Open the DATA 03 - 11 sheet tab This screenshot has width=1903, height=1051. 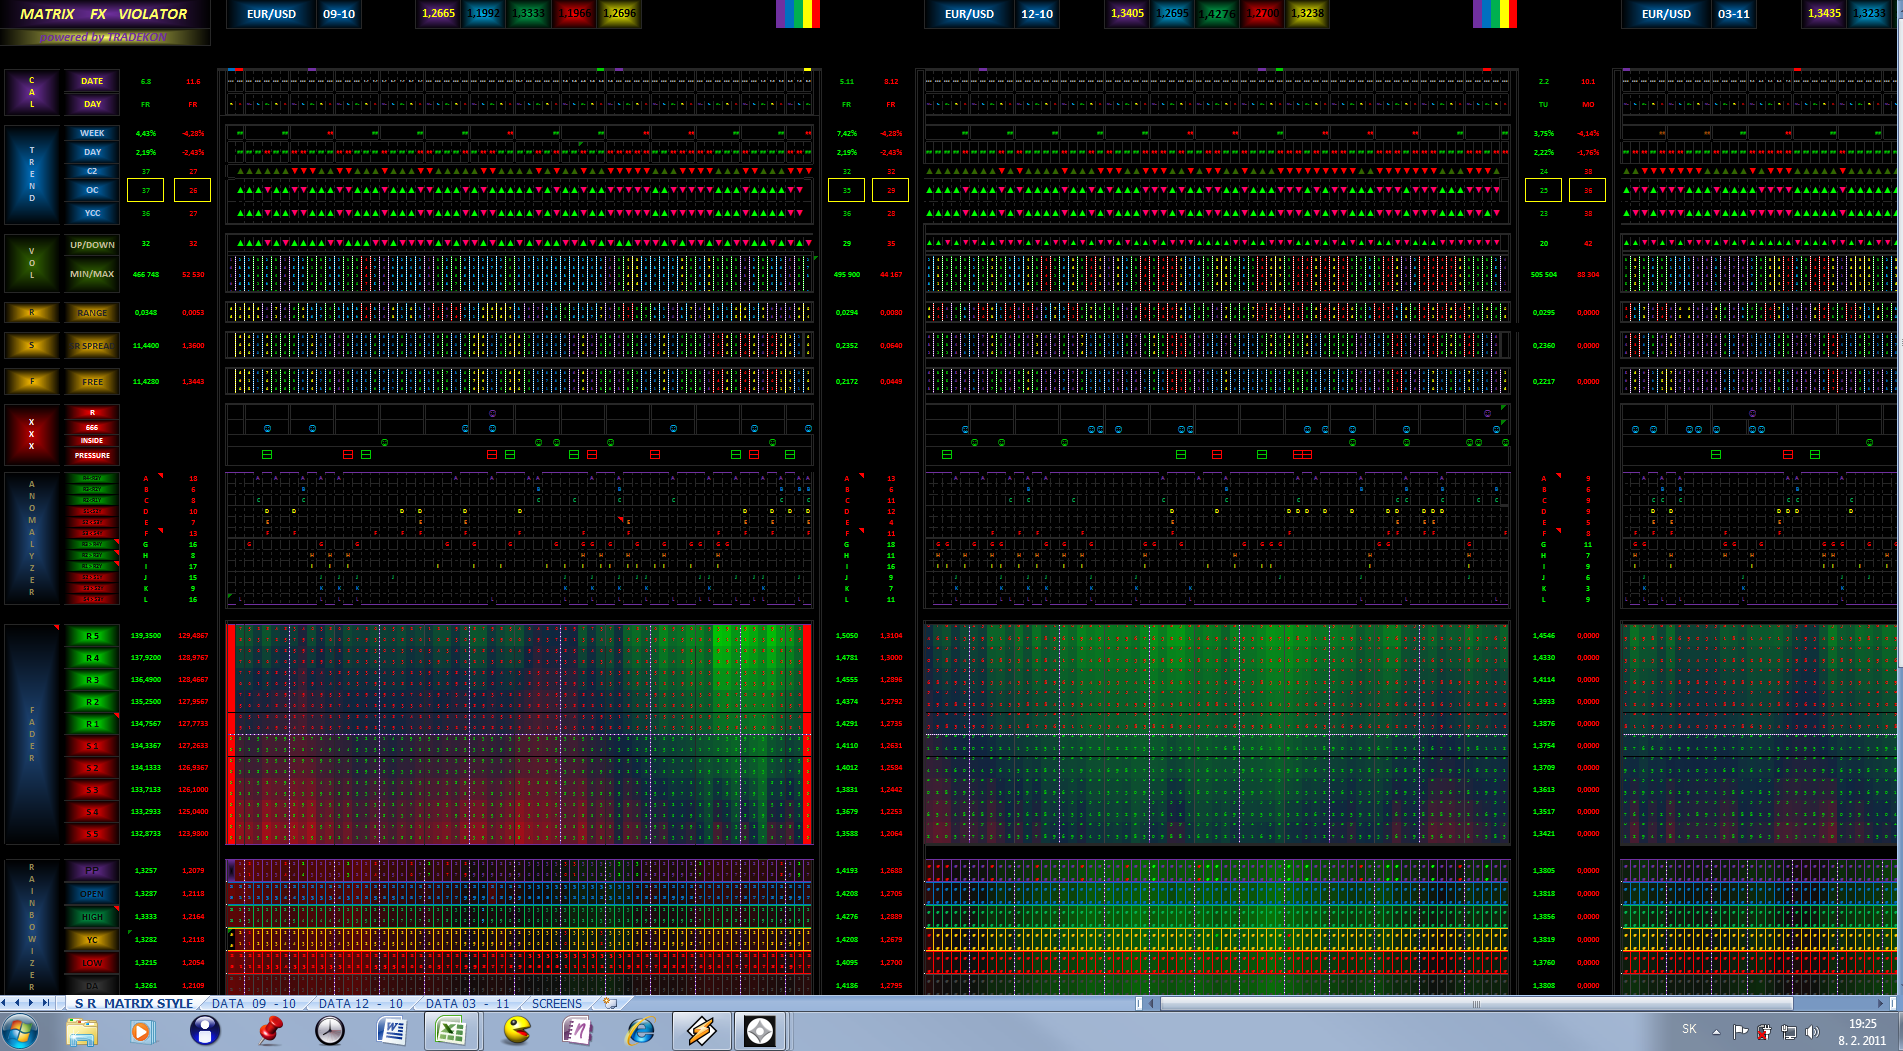tap(468, 1003)
